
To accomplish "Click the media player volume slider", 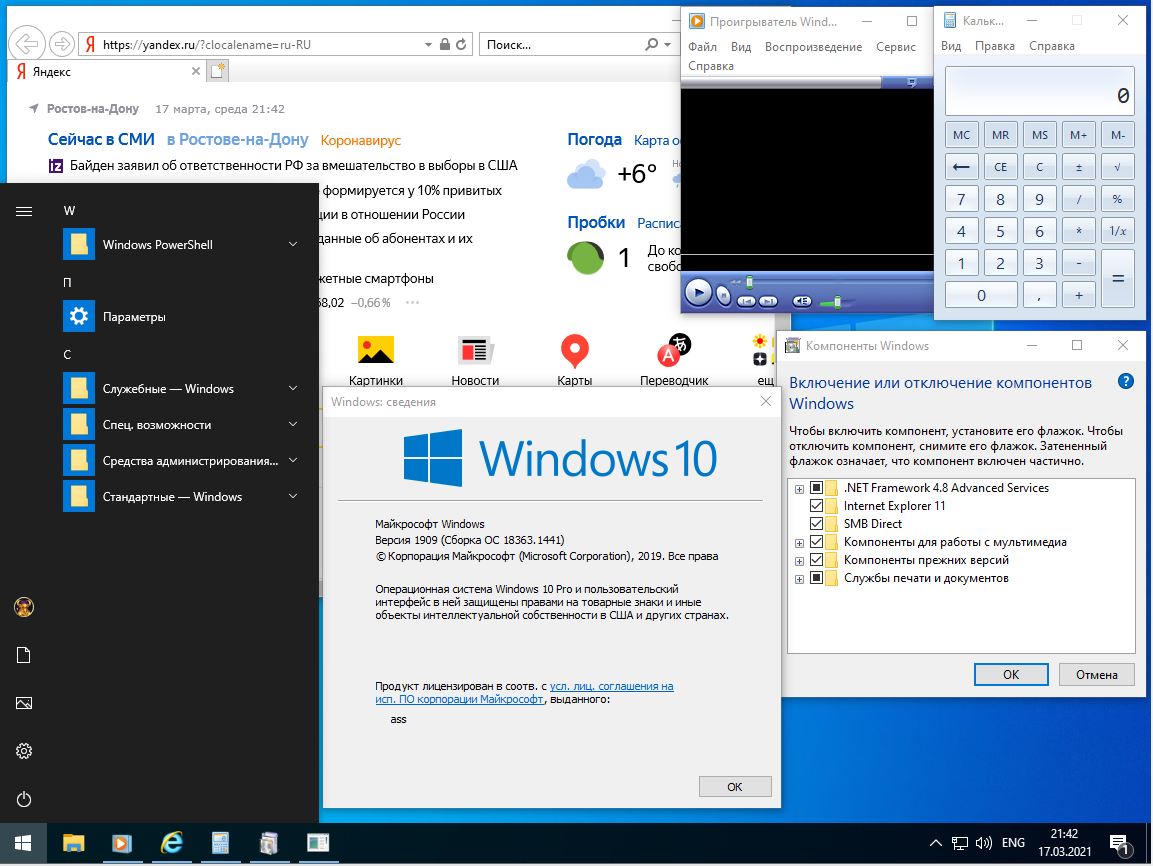I will click(837, 301).
